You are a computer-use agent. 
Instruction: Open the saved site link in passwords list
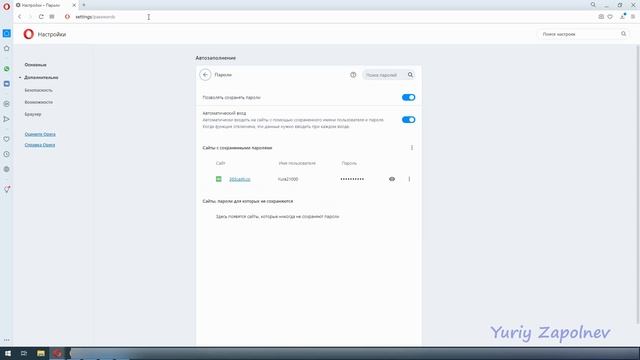pyautogui.click(x=240, y=180)
